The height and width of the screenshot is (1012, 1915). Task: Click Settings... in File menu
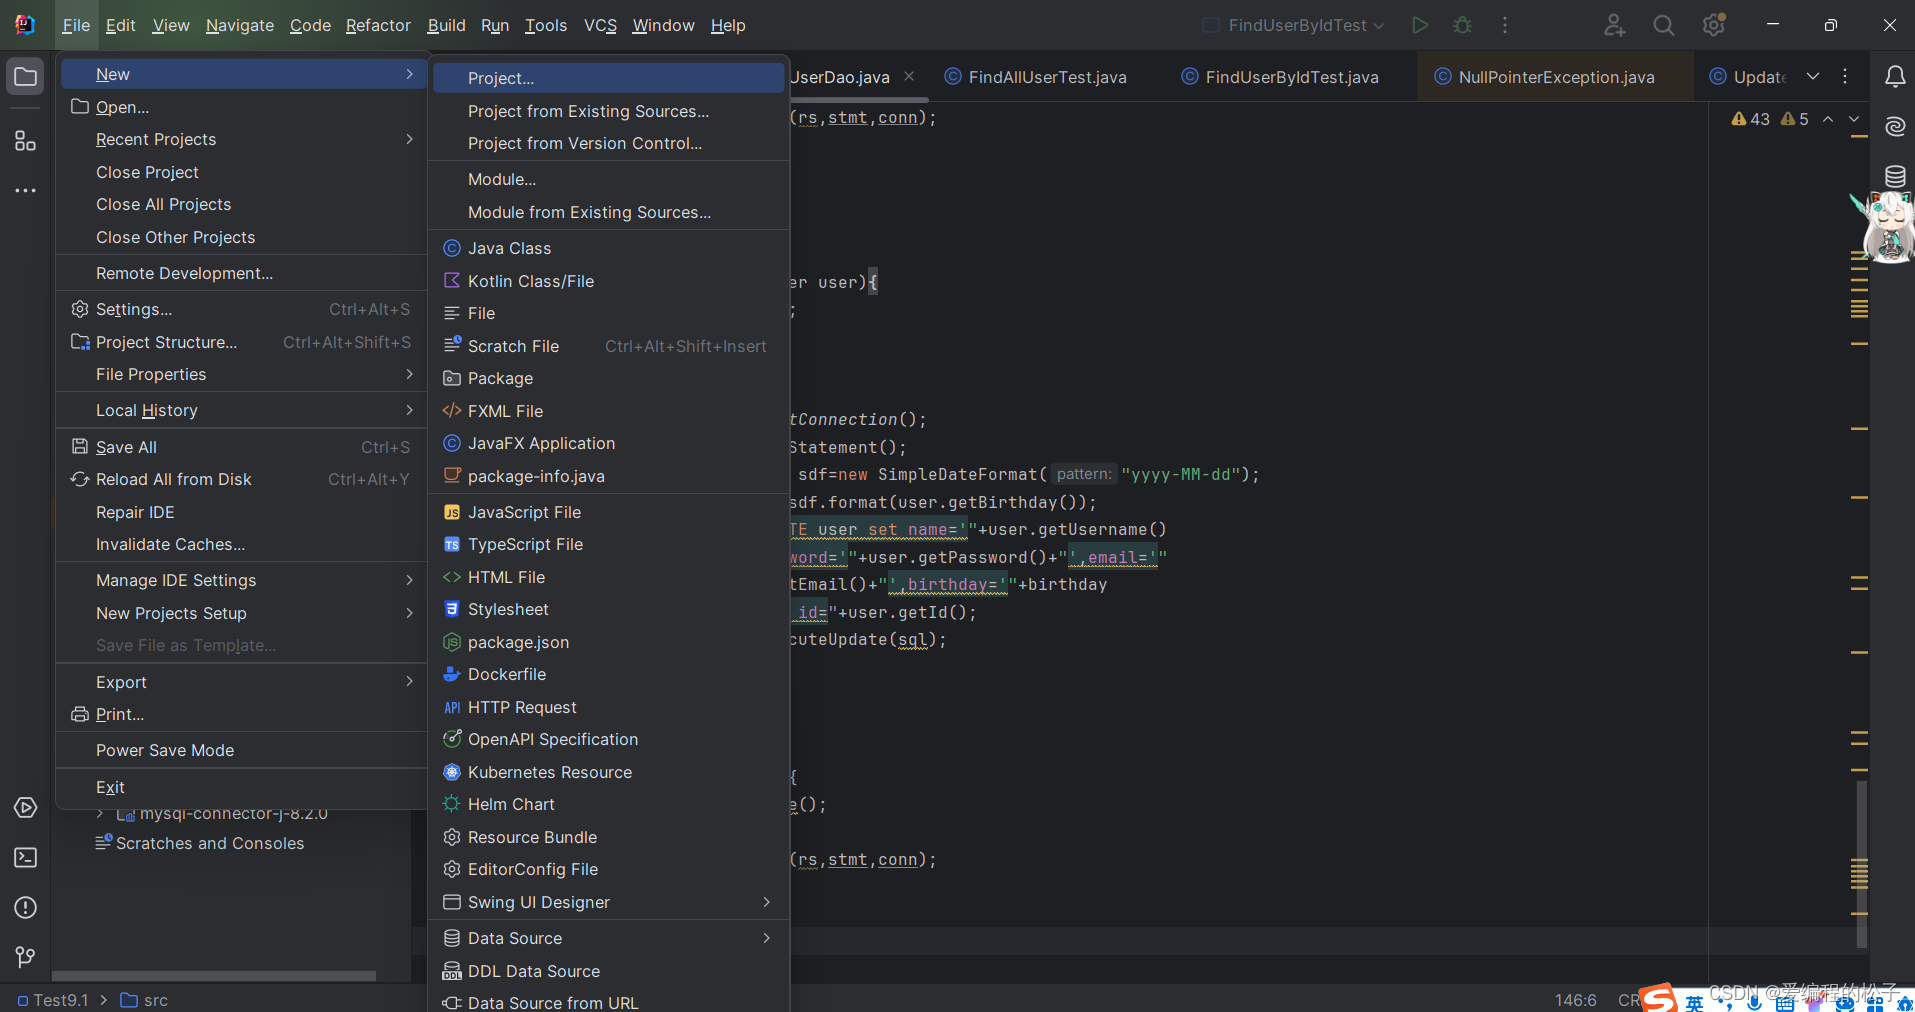pos(243,309)
